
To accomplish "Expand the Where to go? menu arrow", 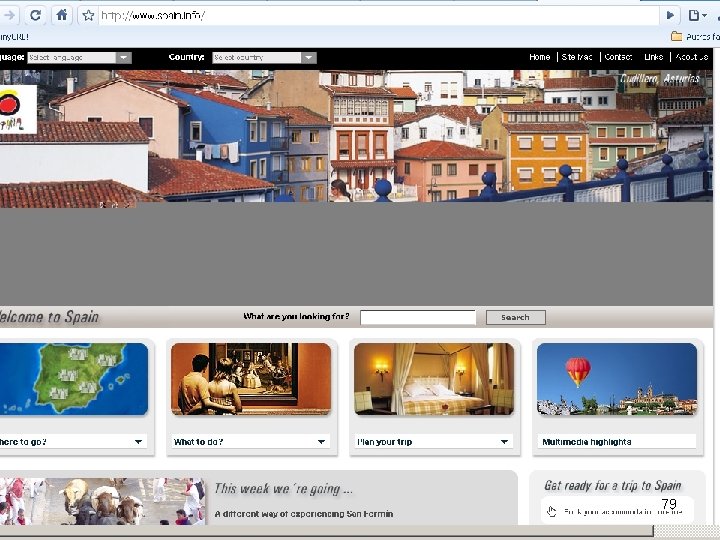I will tap(138, 442).
